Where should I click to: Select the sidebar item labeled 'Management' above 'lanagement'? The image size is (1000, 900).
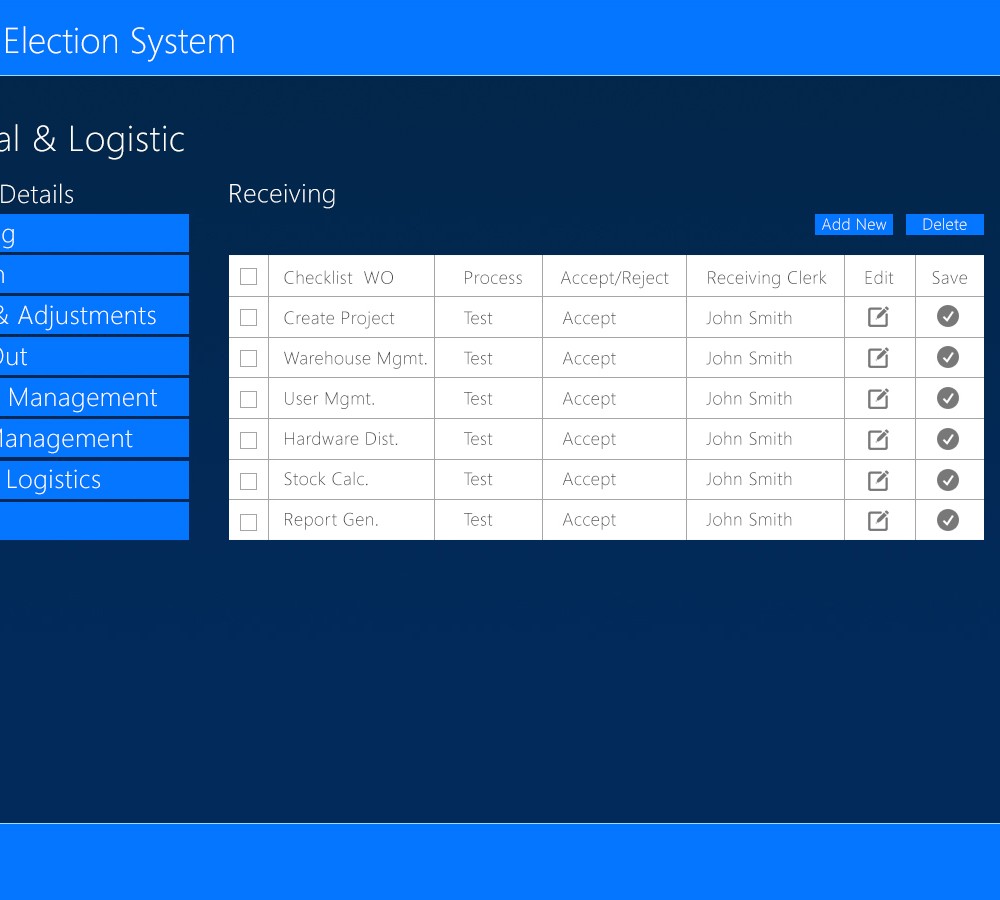94,397
